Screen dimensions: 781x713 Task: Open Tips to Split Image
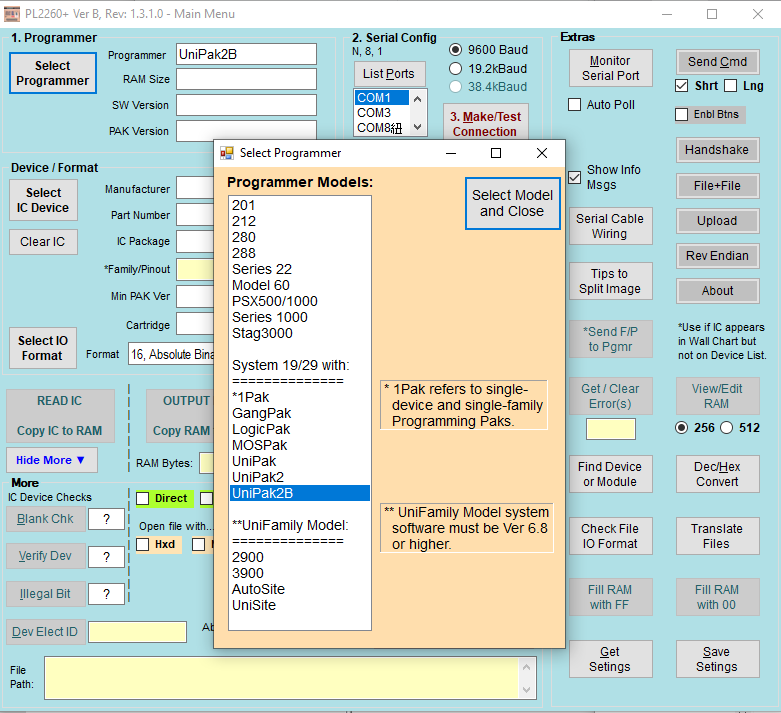click(x=611, y=281)
